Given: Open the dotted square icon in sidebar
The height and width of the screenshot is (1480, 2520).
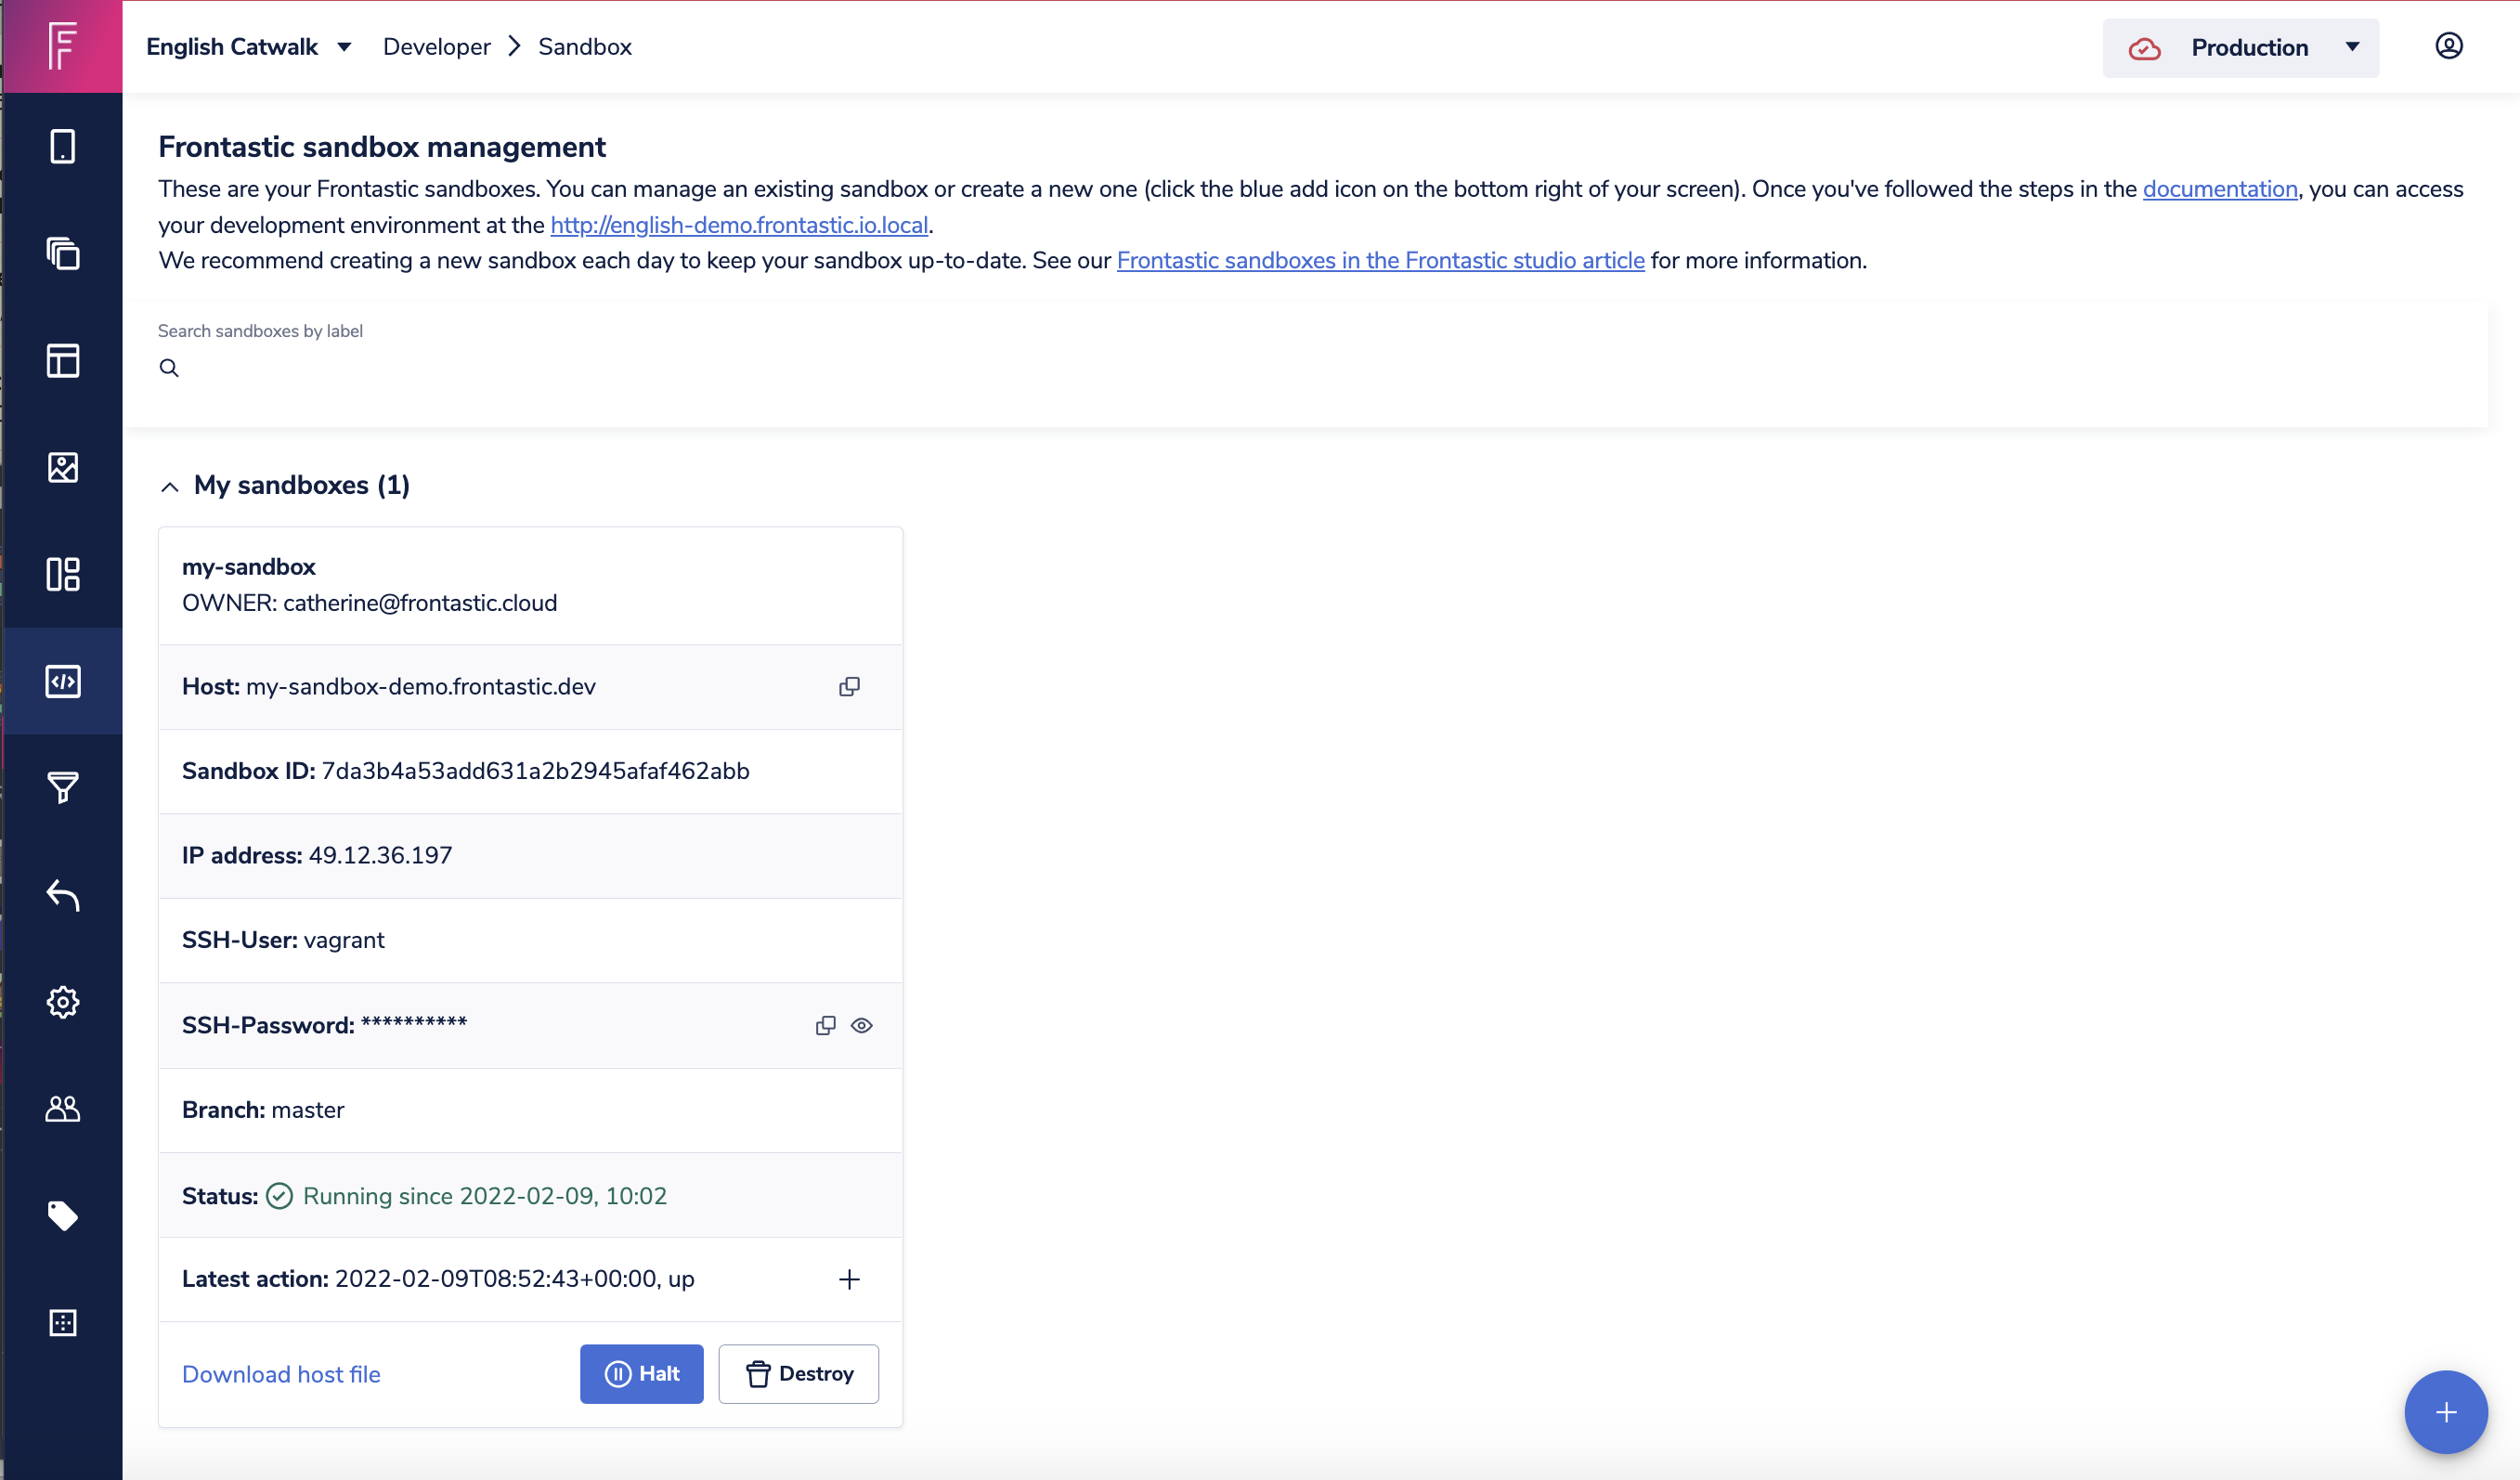Looking at the screenshot, I should click(x=62, y=1322).
